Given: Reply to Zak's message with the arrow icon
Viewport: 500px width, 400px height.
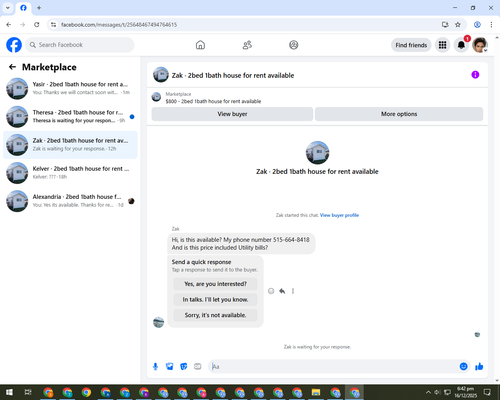Looking at the screenshot, I should [x=282, y=291].
